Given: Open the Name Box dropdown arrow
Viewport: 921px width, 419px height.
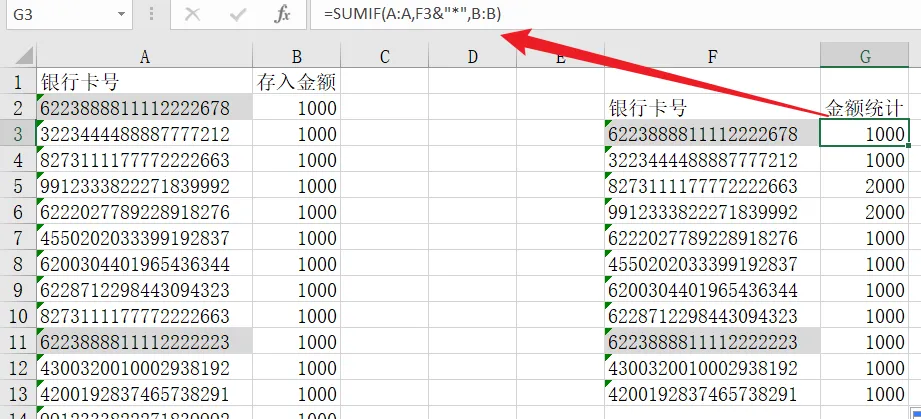Looking at the screenshot, I should point(120,15).
